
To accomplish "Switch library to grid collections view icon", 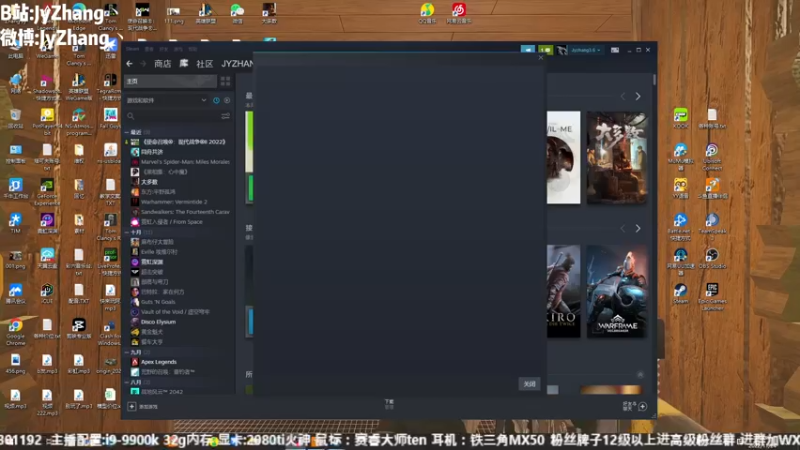I will pos(226,81).
